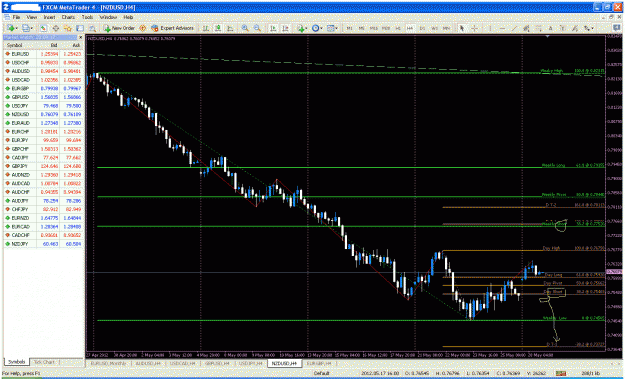
Task: Open the chat icon at toolbar right
Action: [x=617, y=27]
